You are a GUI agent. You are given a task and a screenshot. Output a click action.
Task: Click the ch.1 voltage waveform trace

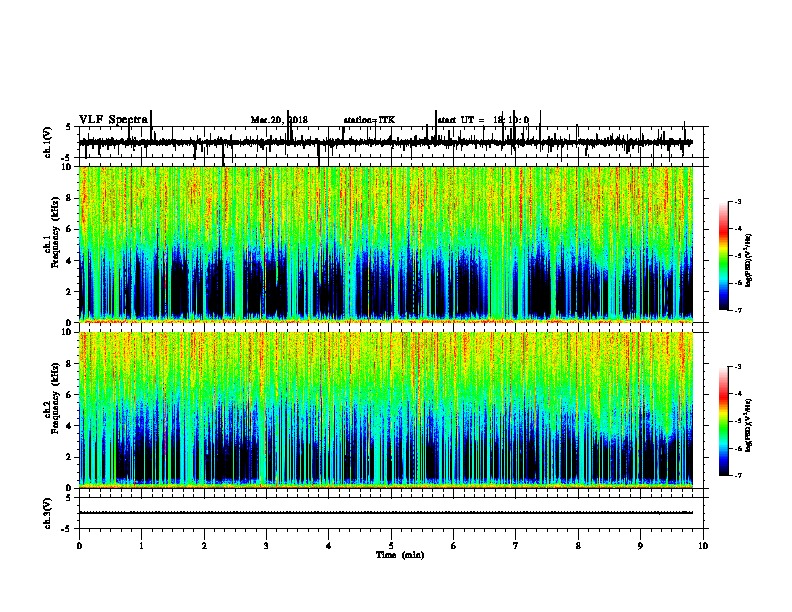[386, 142]
